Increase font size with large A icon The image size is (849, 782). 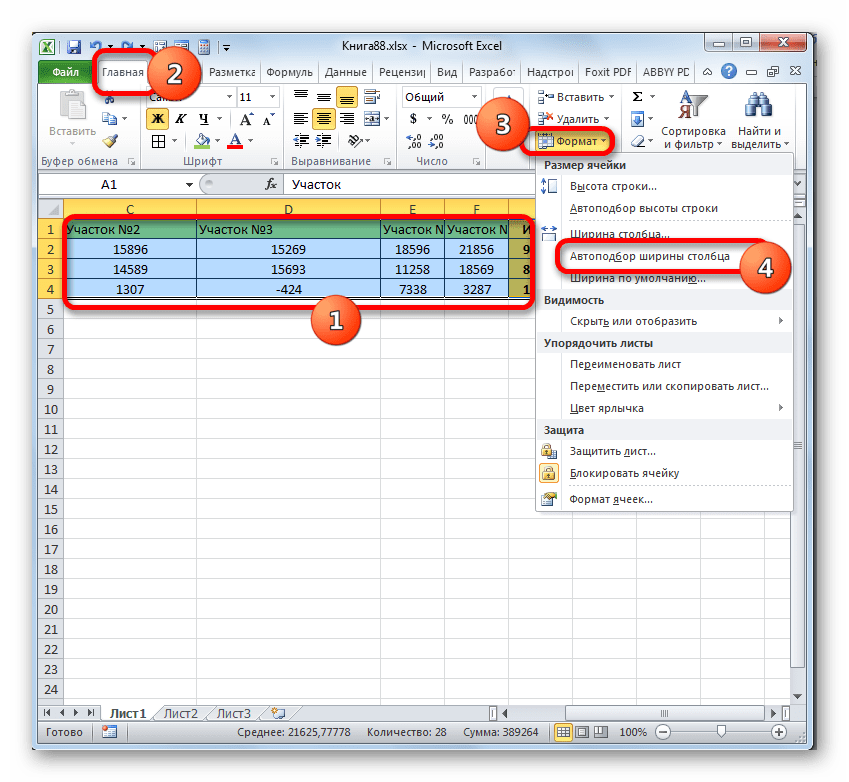click(x=246, y=119)
